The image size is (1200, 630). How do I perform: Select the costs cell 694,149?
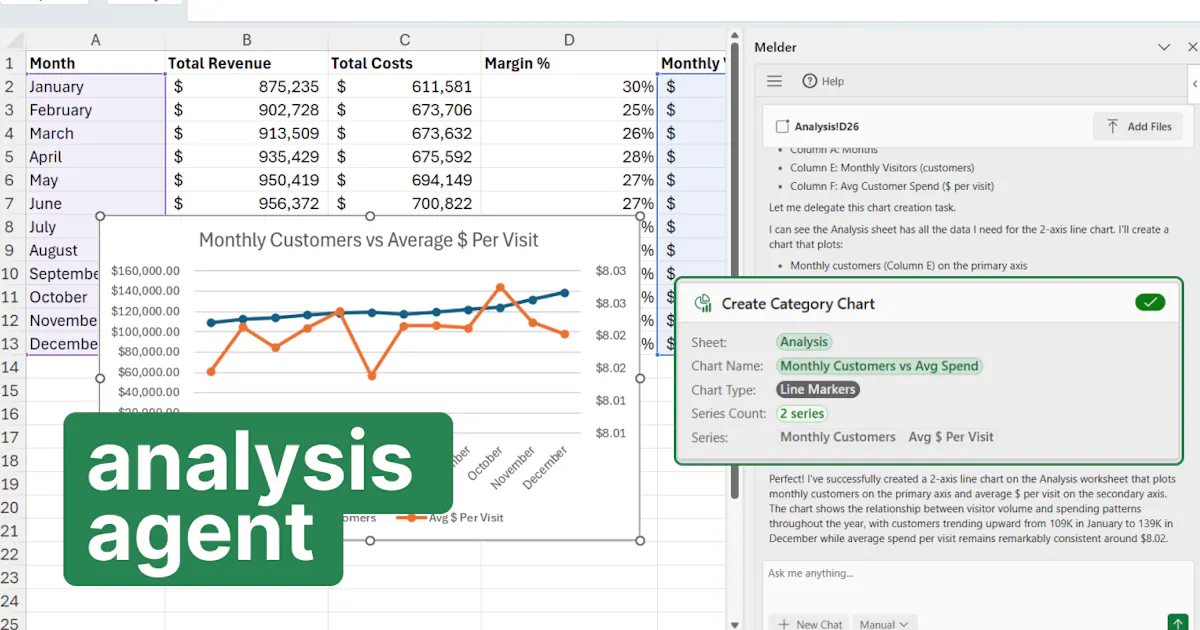(x=405, y=180)
